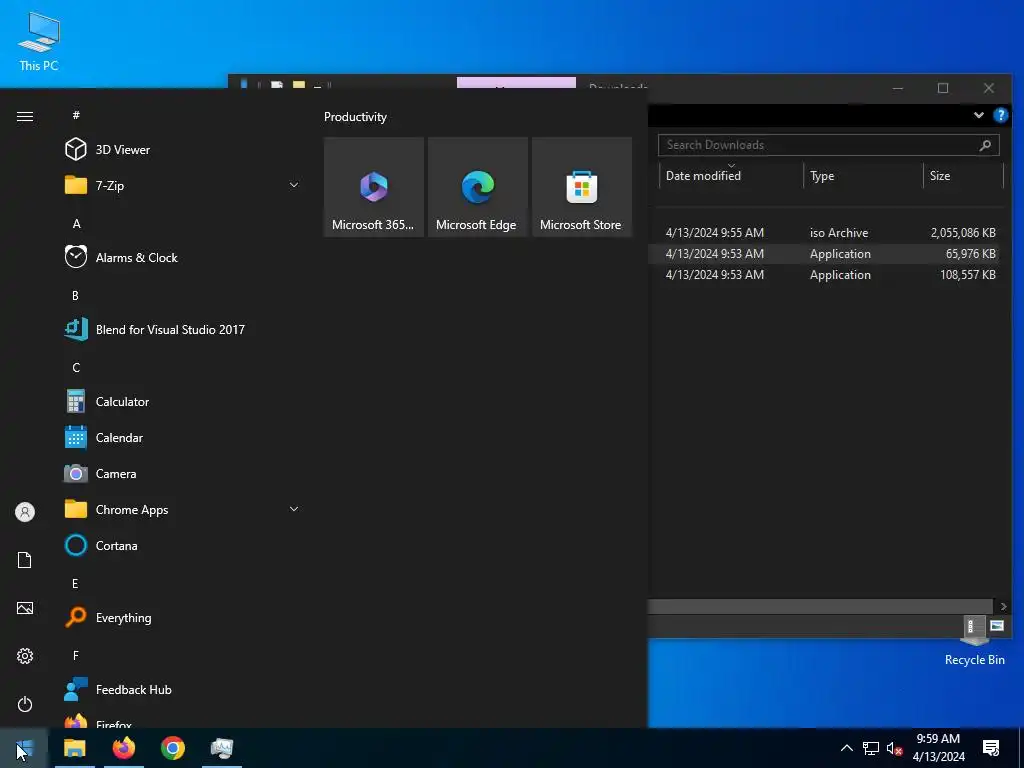Open the Microsoft Store tile
This screenshot has height=768, width=1024.
pyautogui.click(x=582, y=187)
